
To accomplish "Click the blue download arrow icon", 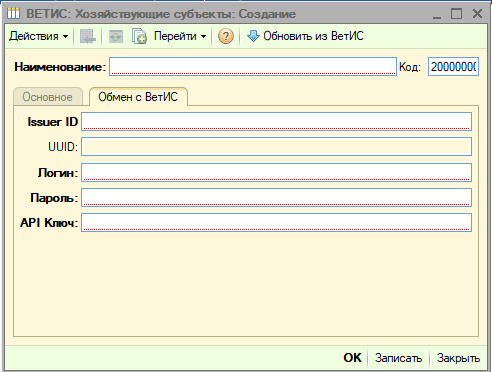I will (x=253, y=36).
